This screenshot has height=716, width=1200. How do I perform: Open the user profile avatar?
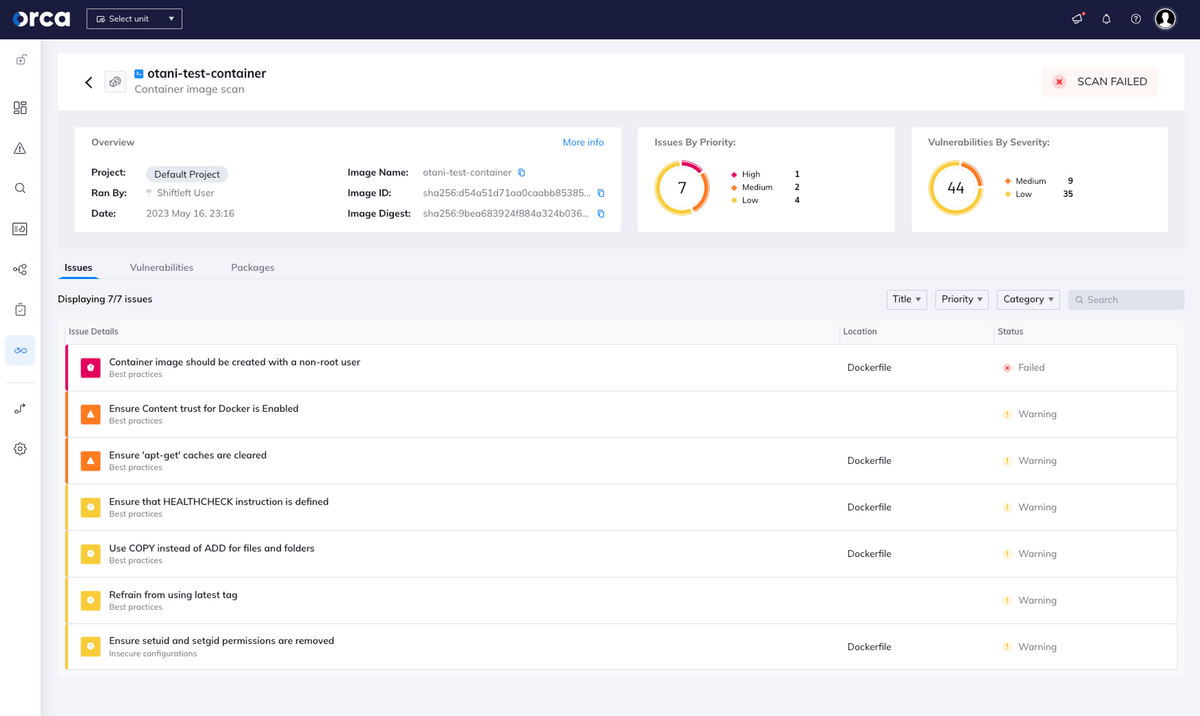(x=1165, y=19)
